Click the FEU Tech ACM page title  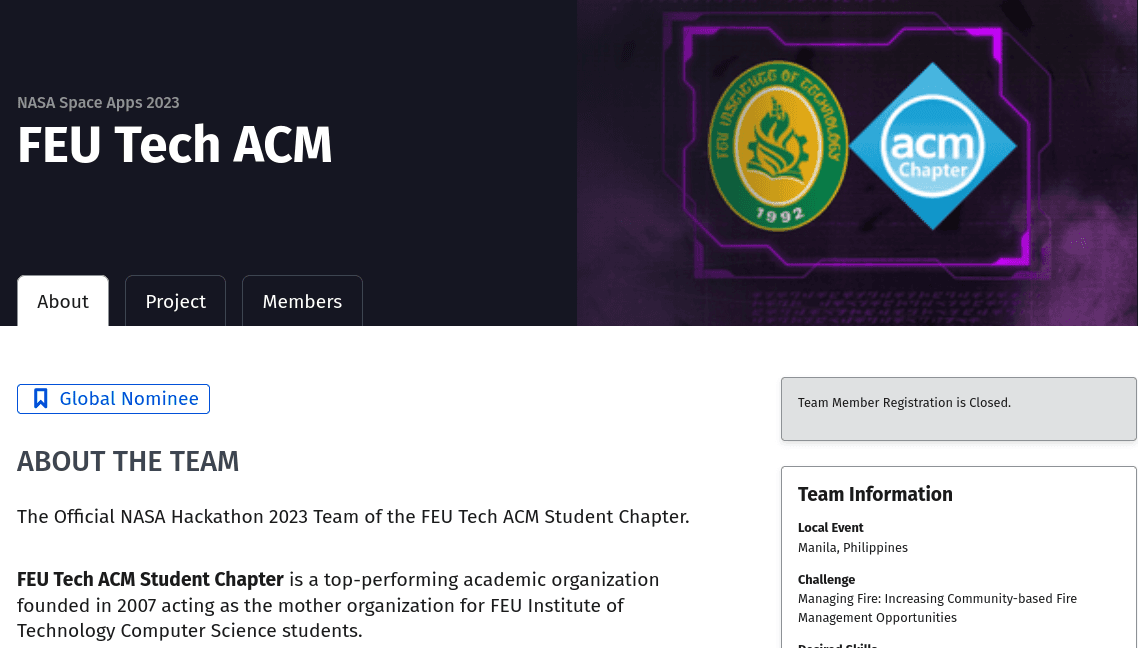(175, 145)
